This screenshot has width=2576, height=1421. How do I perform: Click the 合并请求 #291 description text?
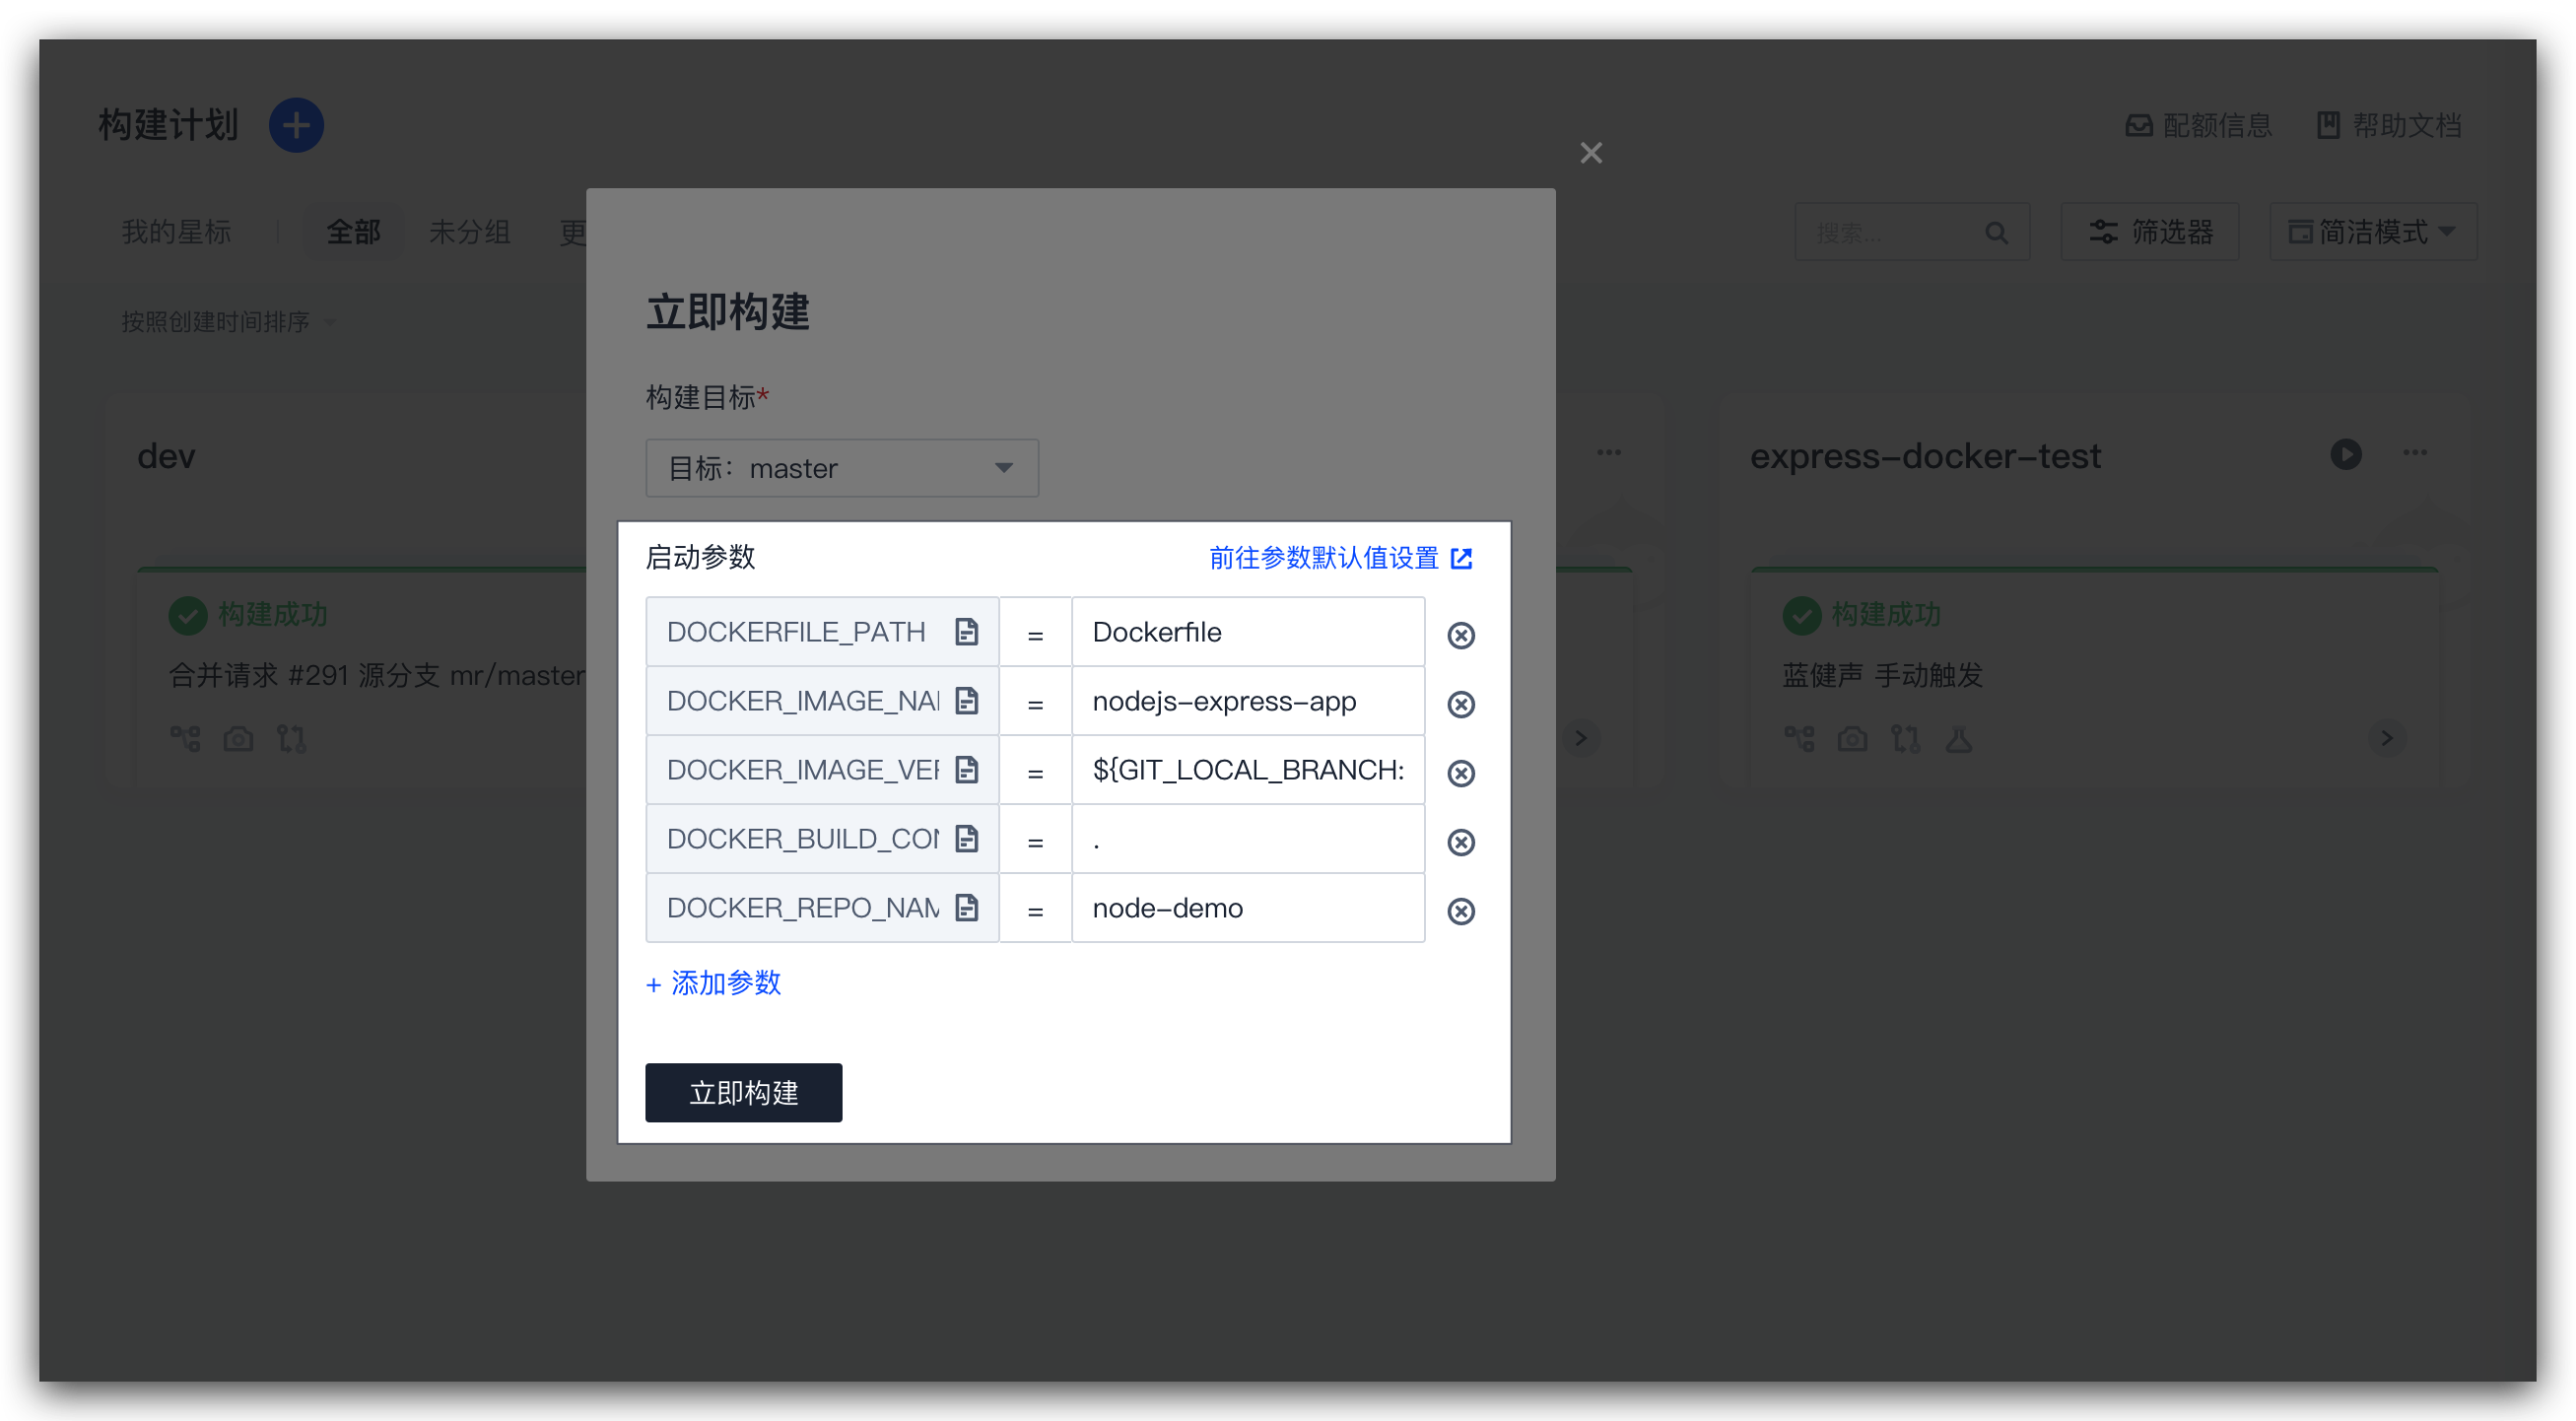point(377,675)
